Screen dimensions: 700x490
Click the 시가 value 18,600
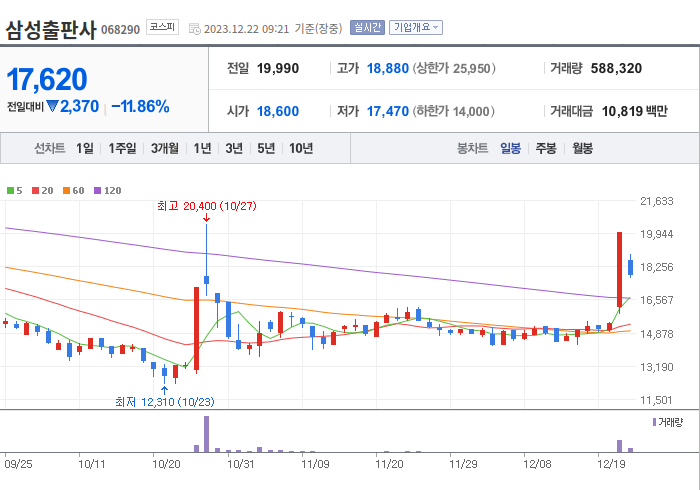278,111
